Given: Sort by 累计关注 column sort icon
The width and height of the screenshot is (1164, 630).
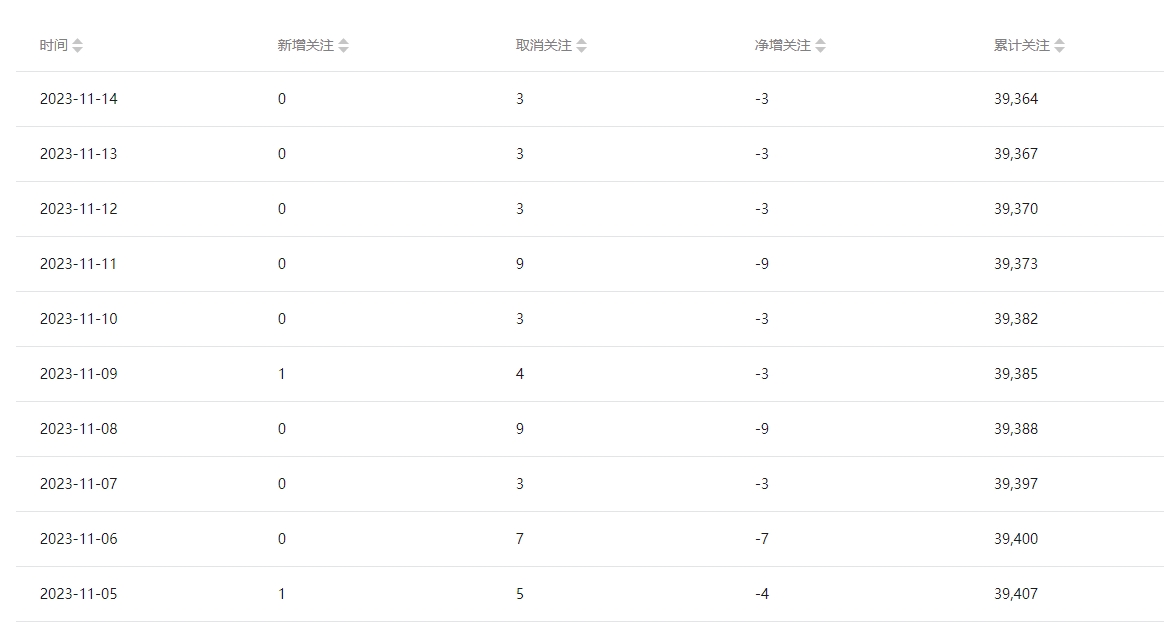Looking at the screenshot, I should [1059, 46].
